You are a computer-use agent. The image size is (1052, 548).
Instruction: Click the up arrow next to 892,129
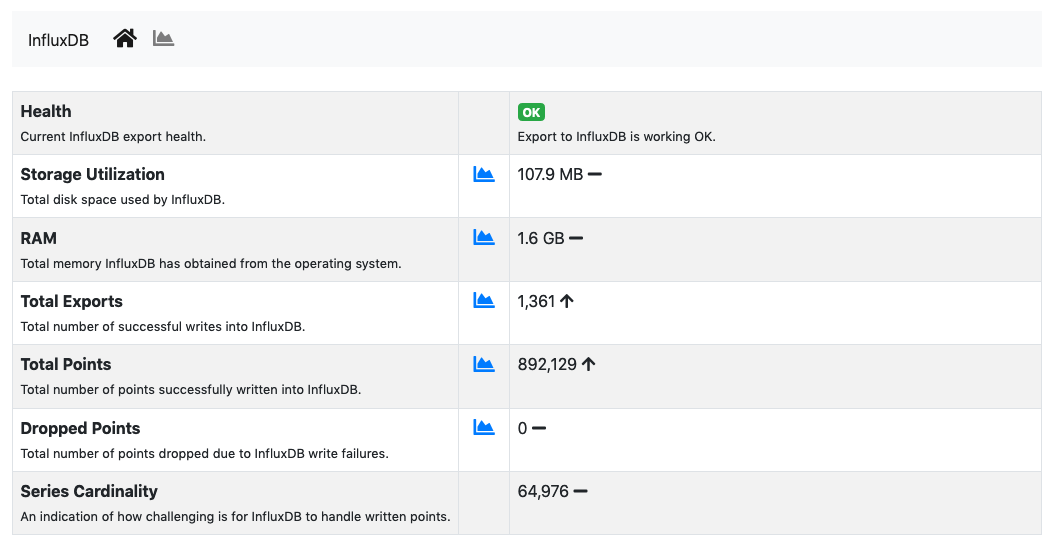588,364
